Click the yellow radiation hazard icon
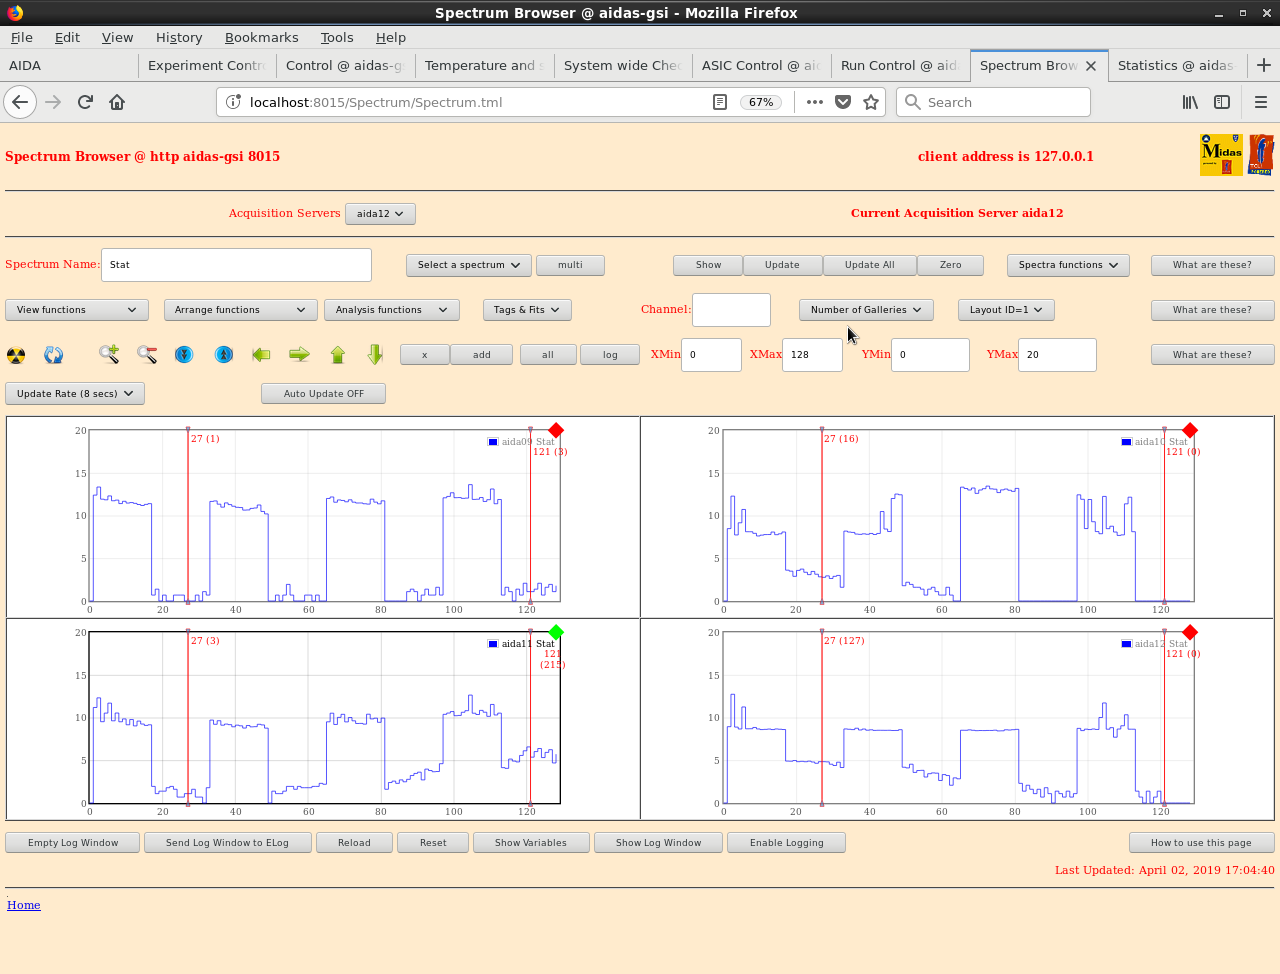The height and width of the screenshot is (974, 1280). click(x=16, y=355)
